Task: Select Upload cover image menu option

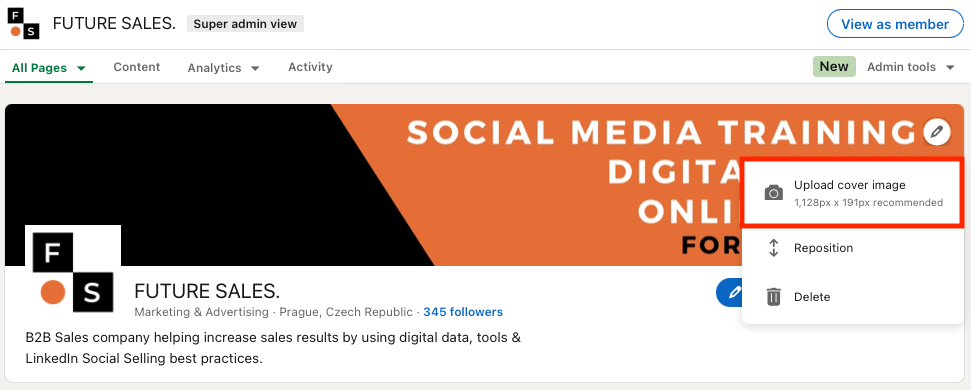Action: pos(853,193)
